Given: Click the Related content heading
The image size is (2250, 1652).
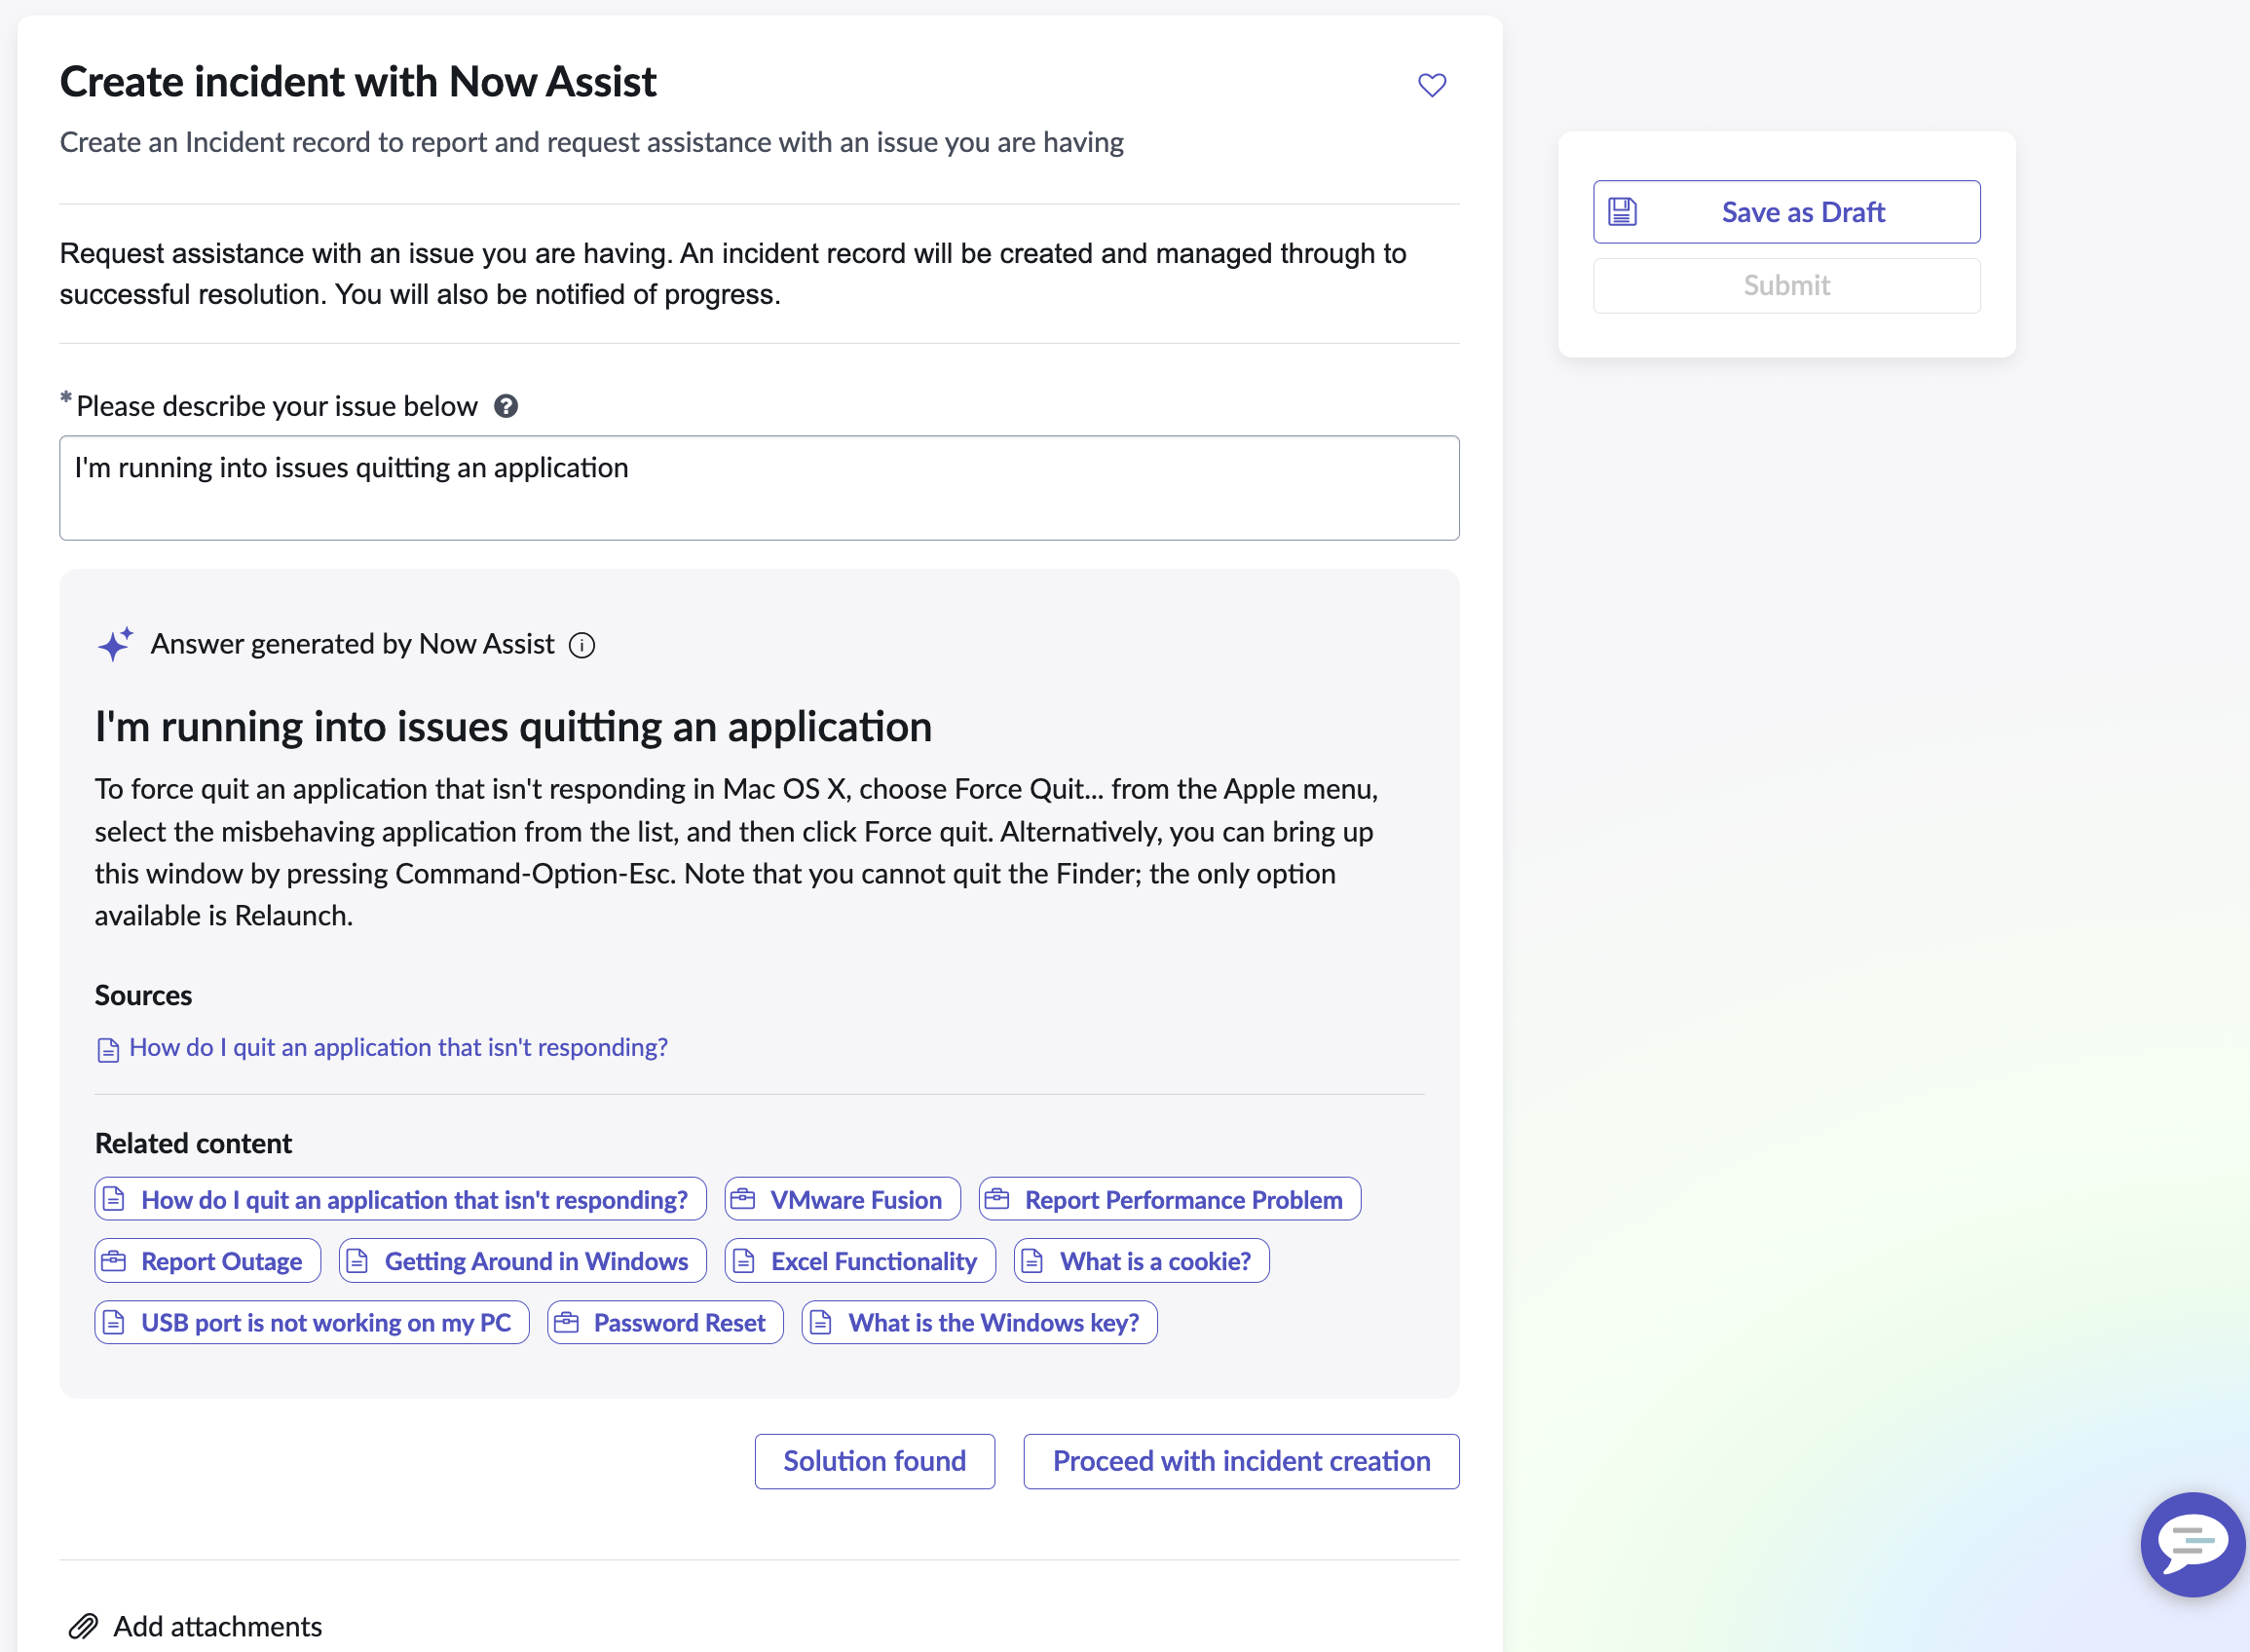Looking at the screenshot, I should (x=193, y=1143).
